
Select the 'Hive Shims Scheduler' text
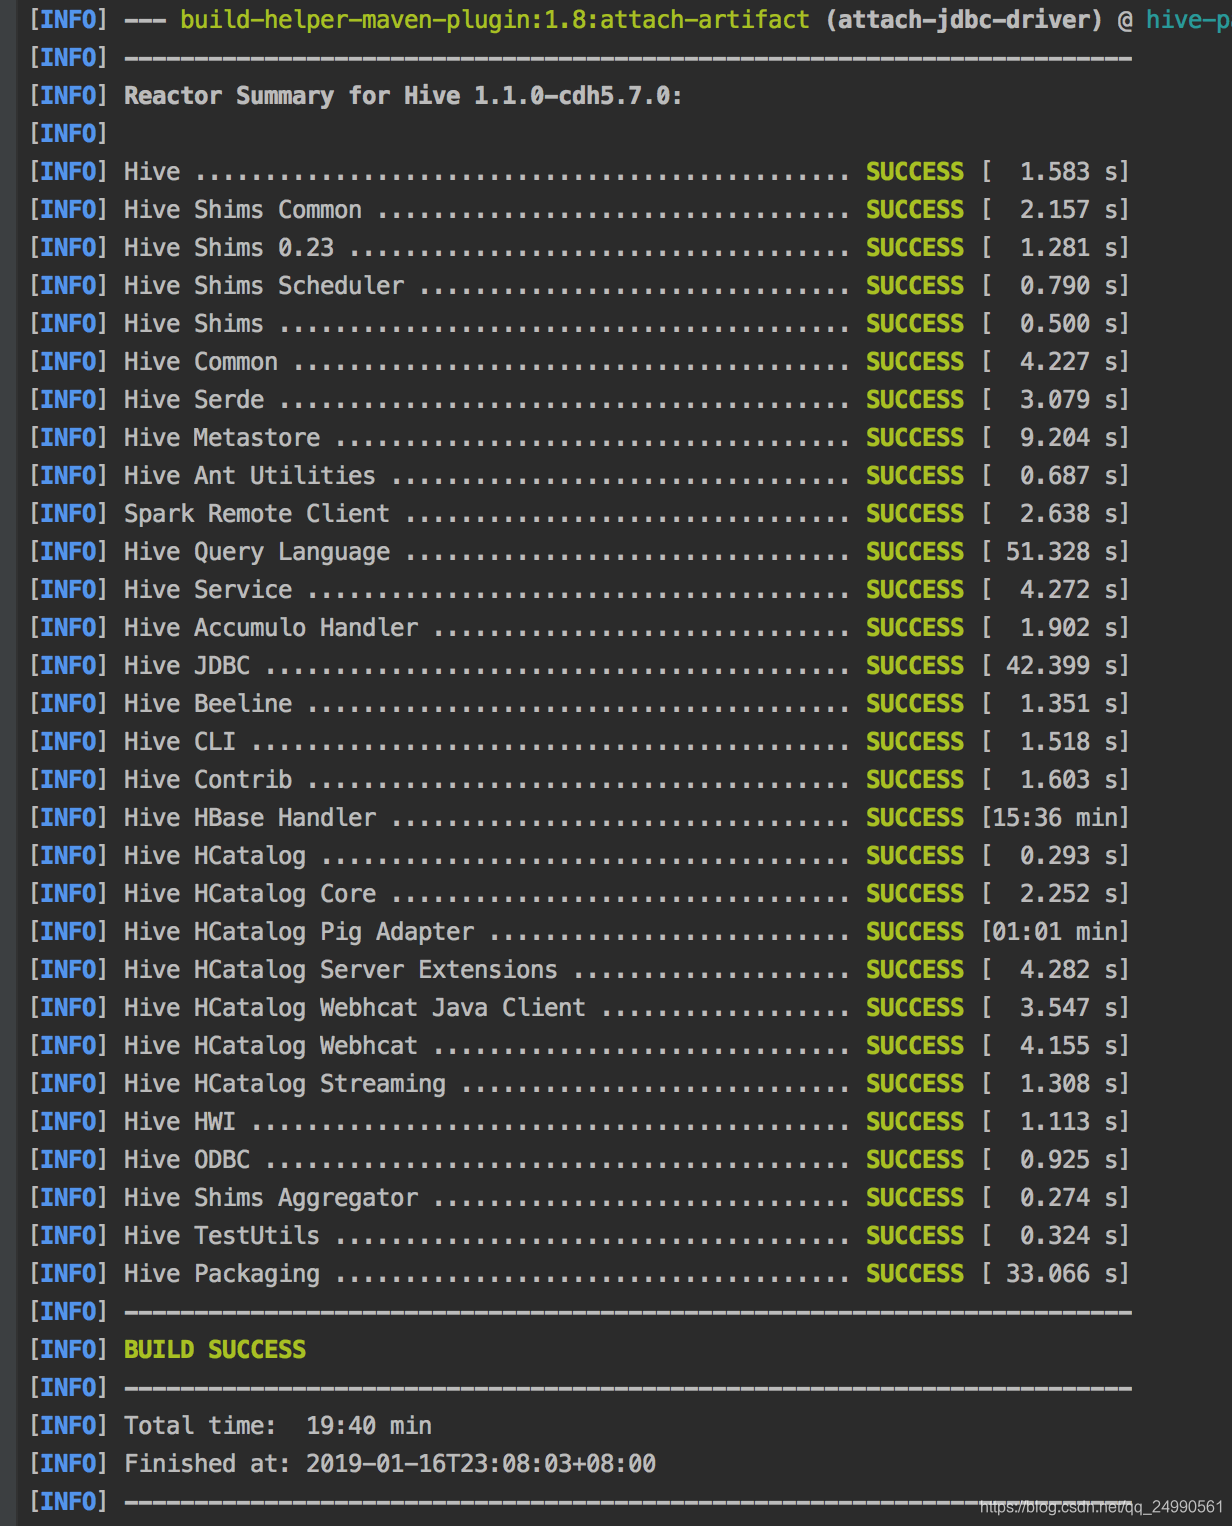pyautogui.click(x=264, y=286)
